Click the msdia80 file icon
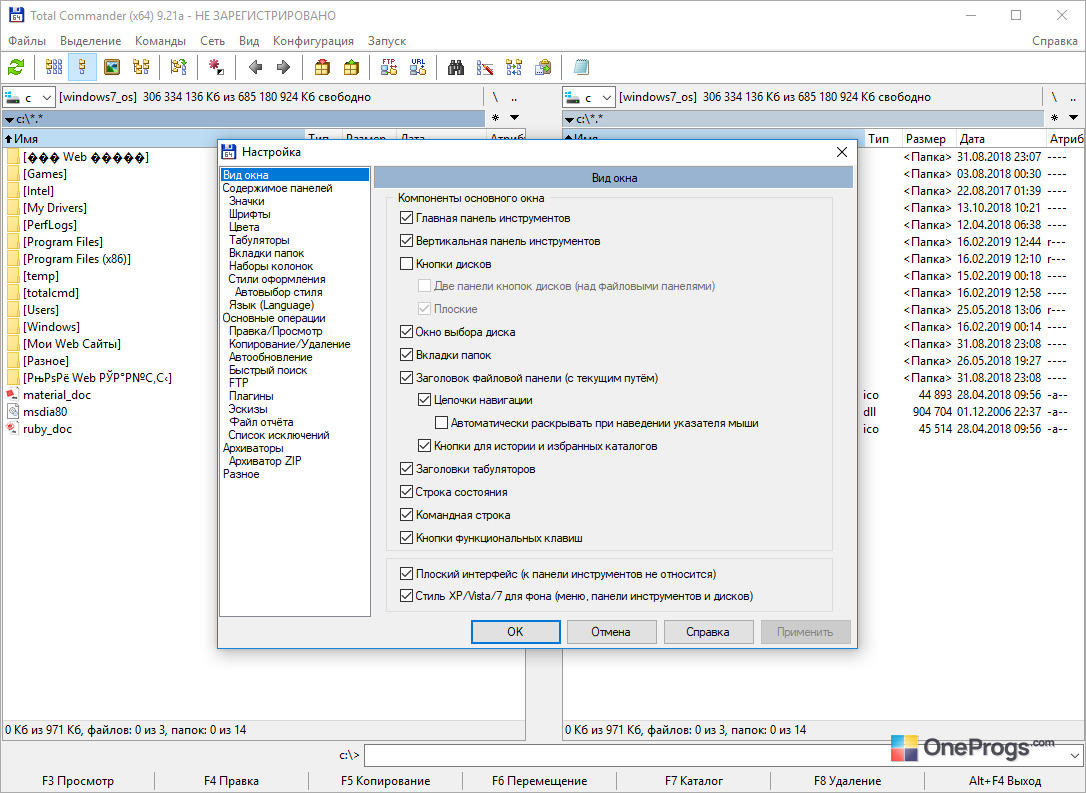The height and width of the screenshot is (793, 1086). coord(12,411)
